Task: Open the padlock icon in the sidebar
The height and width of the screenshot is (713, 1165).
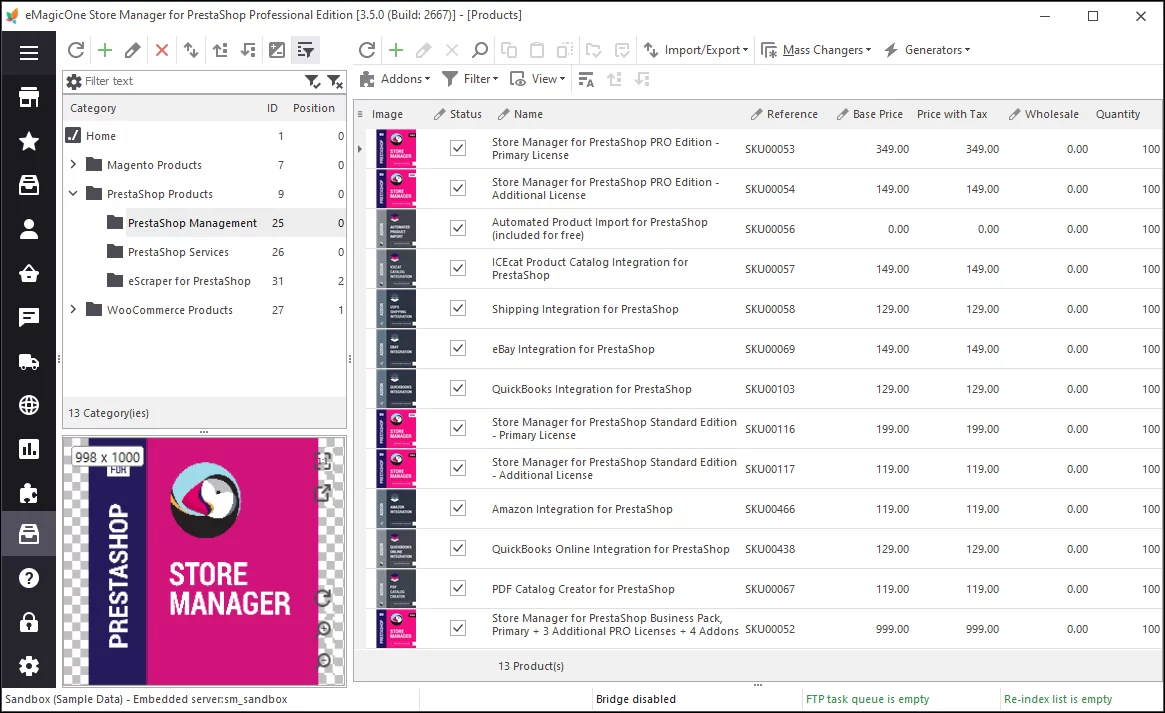Action: pos(28,622)
